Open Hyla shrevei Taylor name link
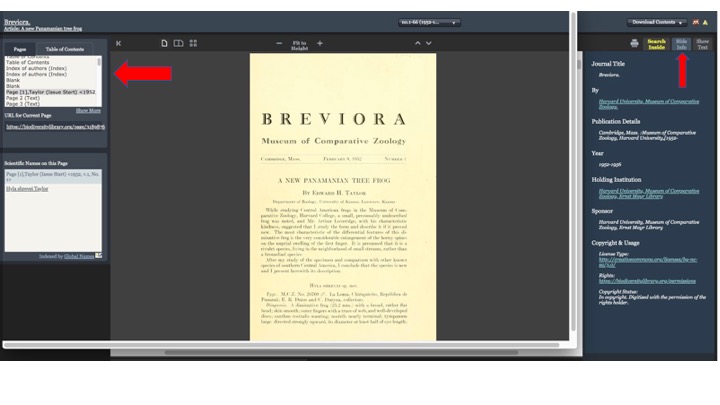 point(27,189)
